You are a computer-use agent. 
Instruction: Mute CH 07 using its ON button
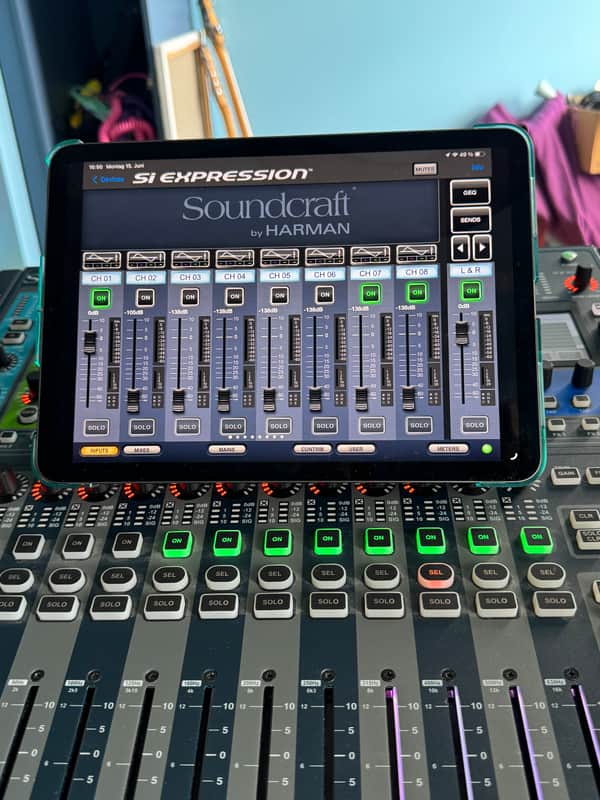point(370,293)
